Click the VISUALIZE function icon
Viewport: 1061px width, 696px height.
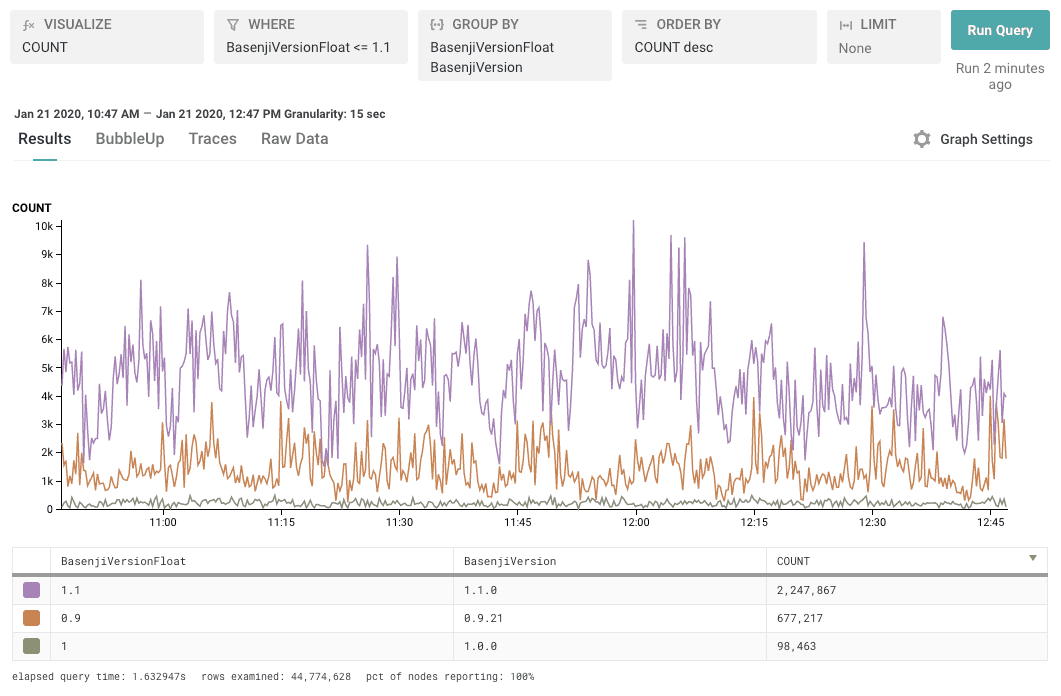(x=29, y=24)
